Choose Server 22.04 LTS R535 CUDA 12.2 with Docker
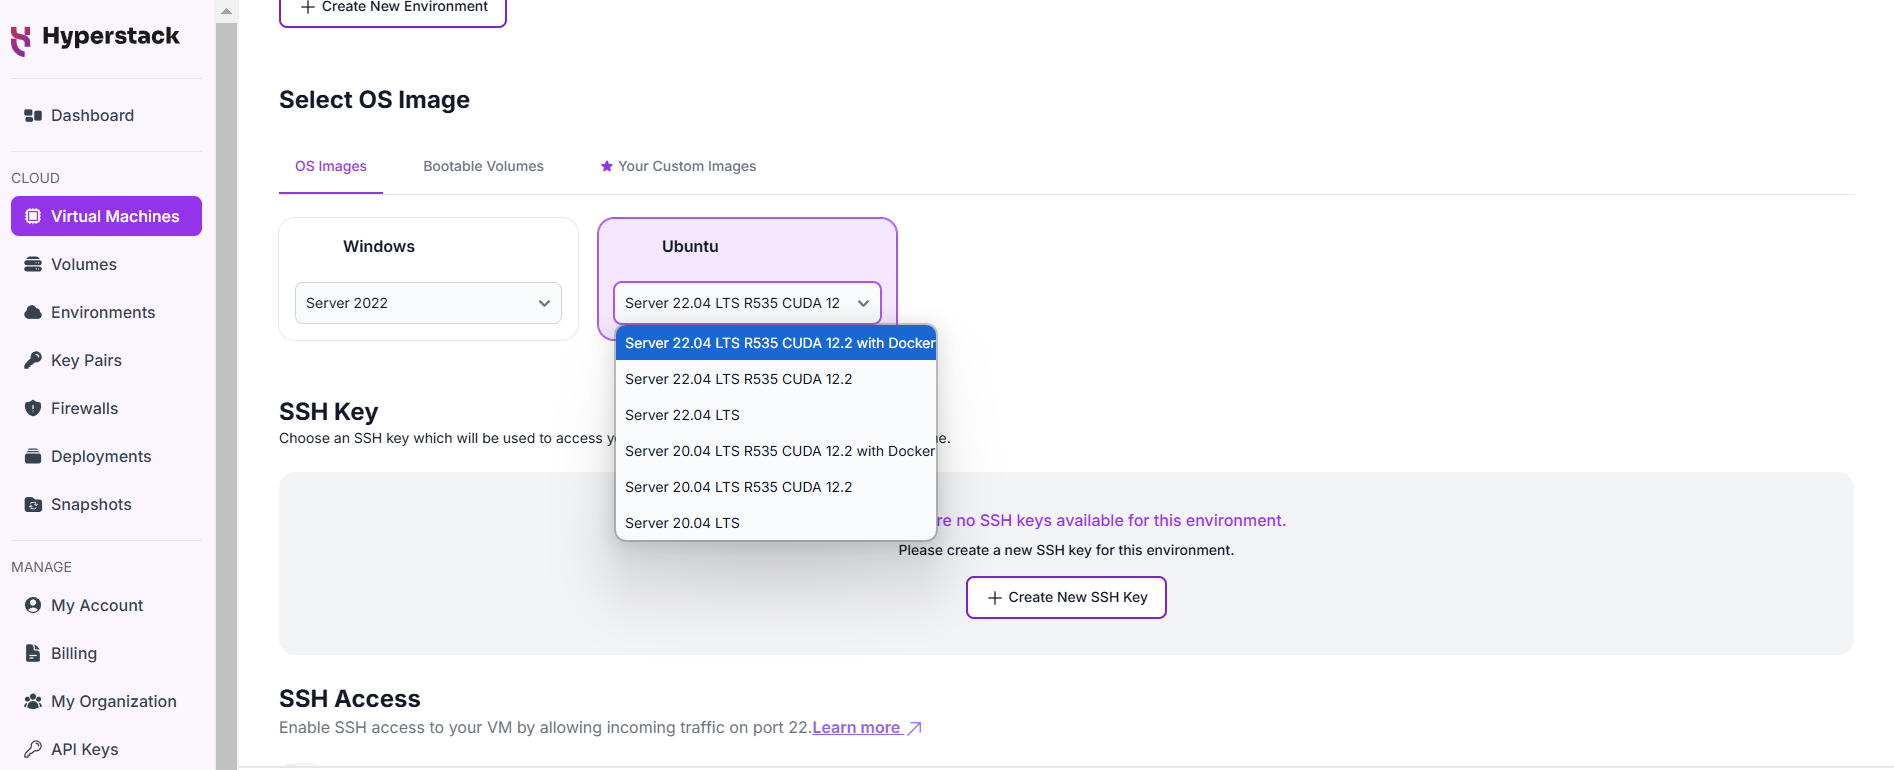 776,343
